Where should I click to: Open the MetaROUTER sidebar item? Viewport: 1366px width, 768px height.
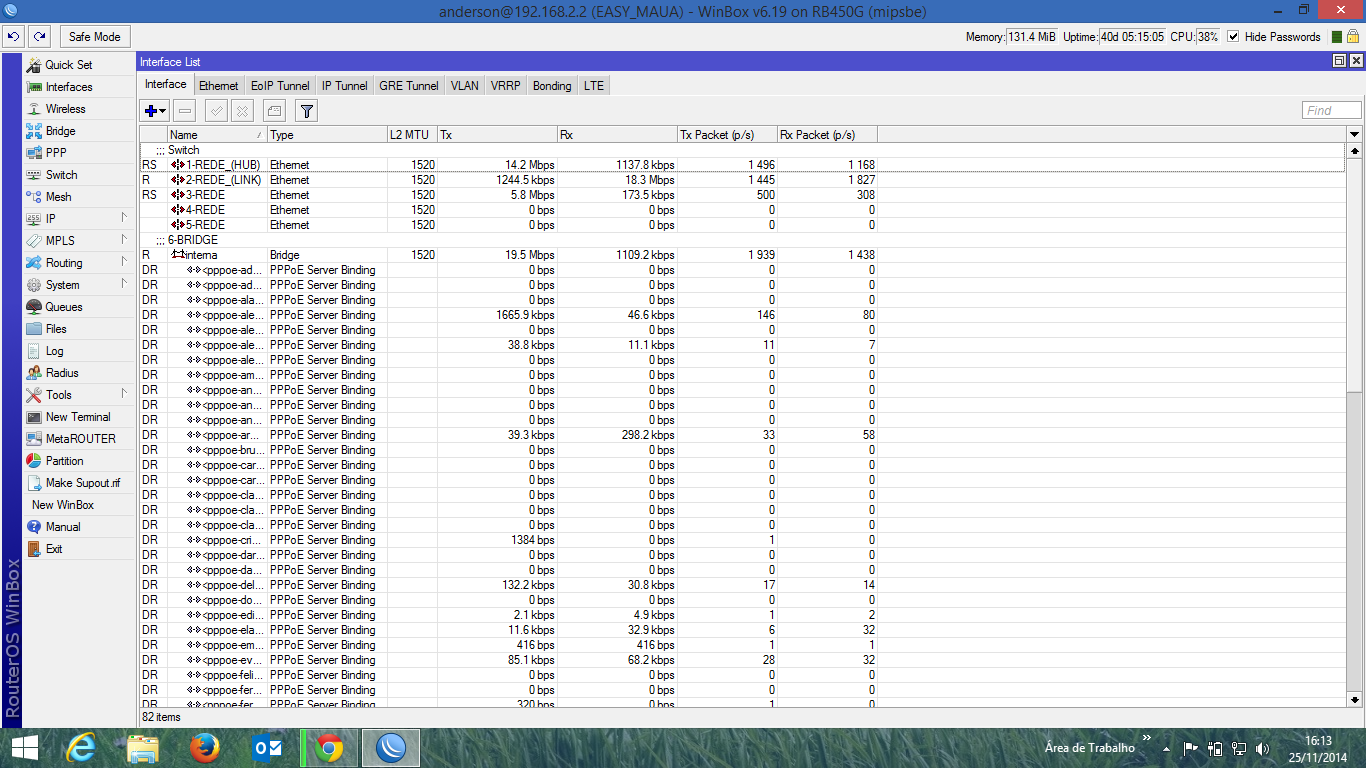click(79, 439)
